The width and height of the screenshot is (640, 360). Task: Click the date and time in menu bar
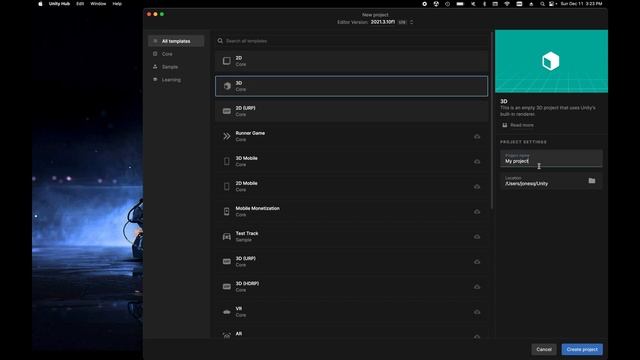pyautogui.click(x=581, y=4)
